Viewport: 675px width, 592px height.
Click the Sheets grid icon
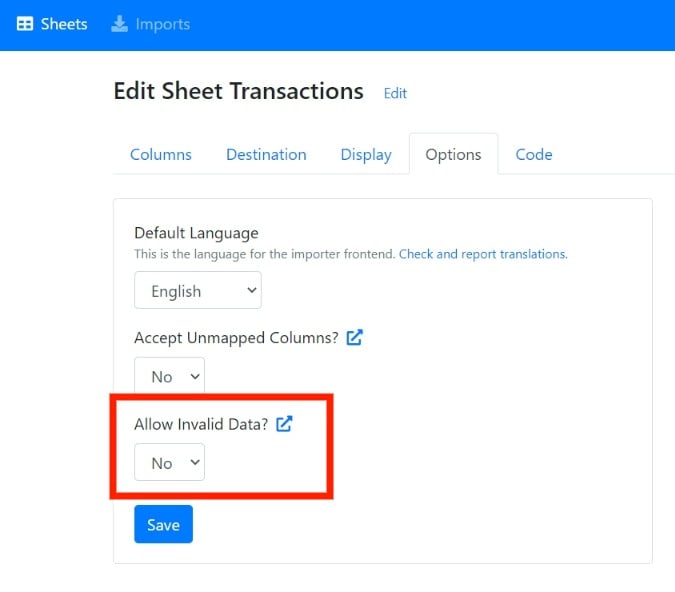click(x=25, y=24)
